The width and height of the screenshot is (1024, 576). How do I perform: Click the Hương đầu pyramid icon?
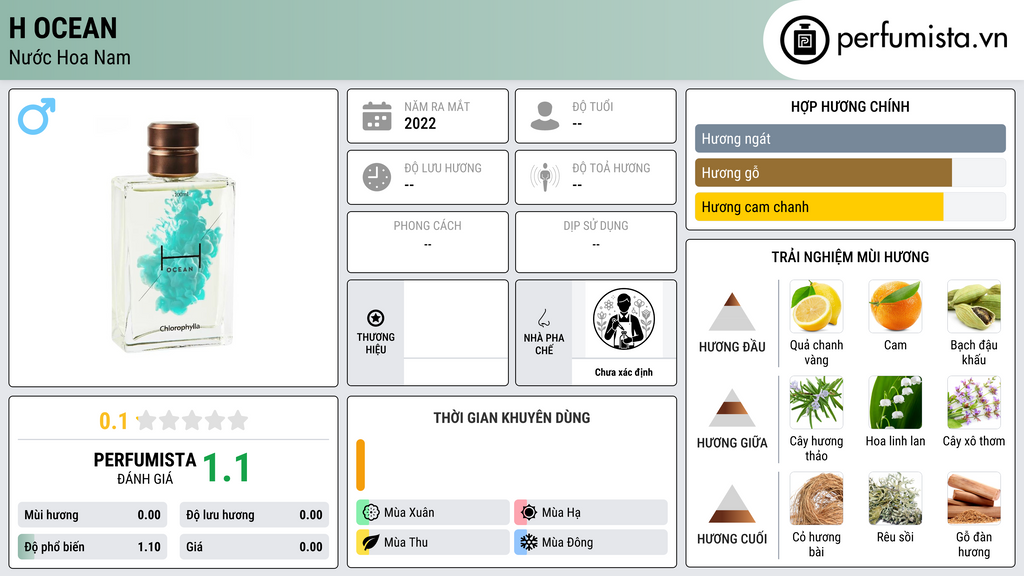tap(732, 312)
